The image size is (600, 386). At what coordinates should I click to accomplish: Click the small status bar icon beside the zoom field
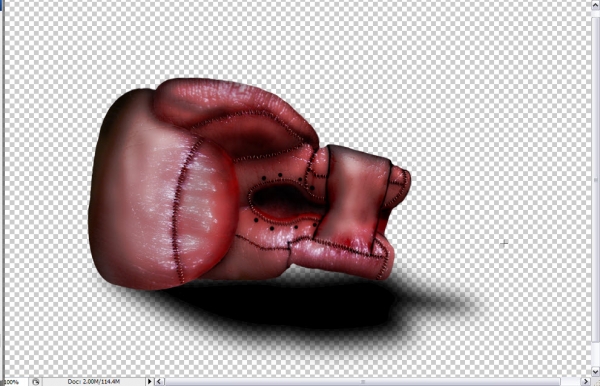coord(36,382)
